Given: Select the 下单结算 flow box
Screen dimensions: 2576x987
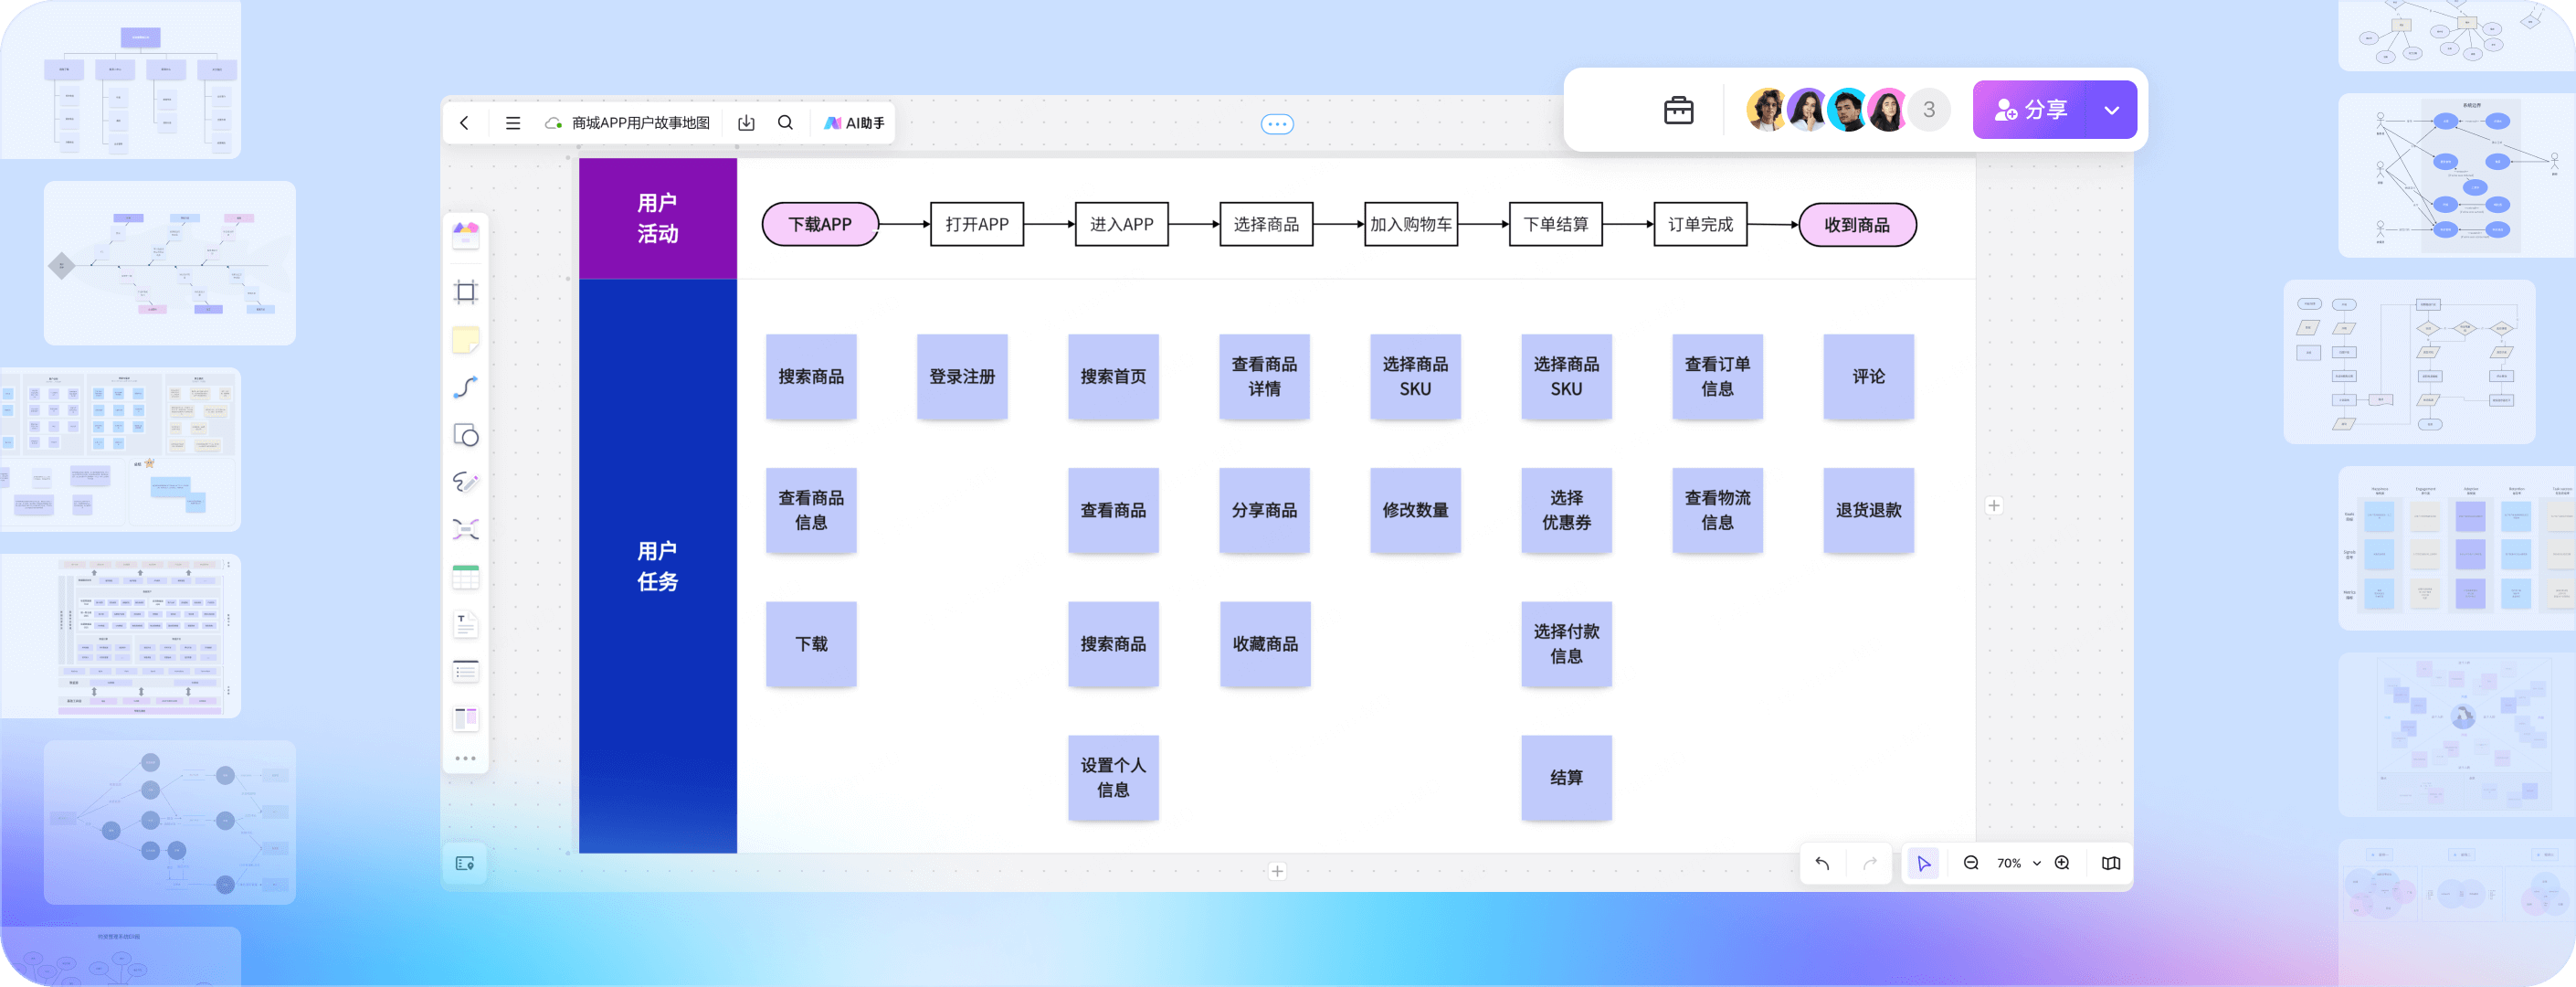Looking at the screenshot, I should click(1556, 225).
